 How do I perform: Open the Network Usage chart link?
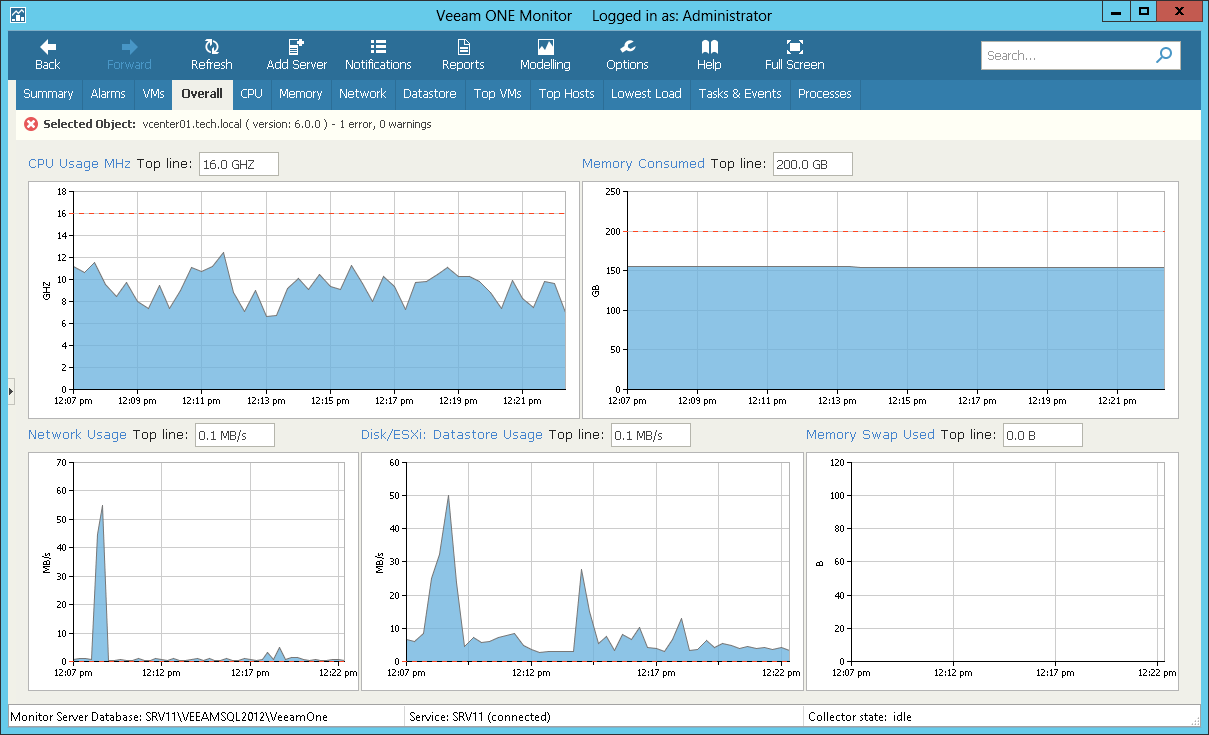[77, 435]
